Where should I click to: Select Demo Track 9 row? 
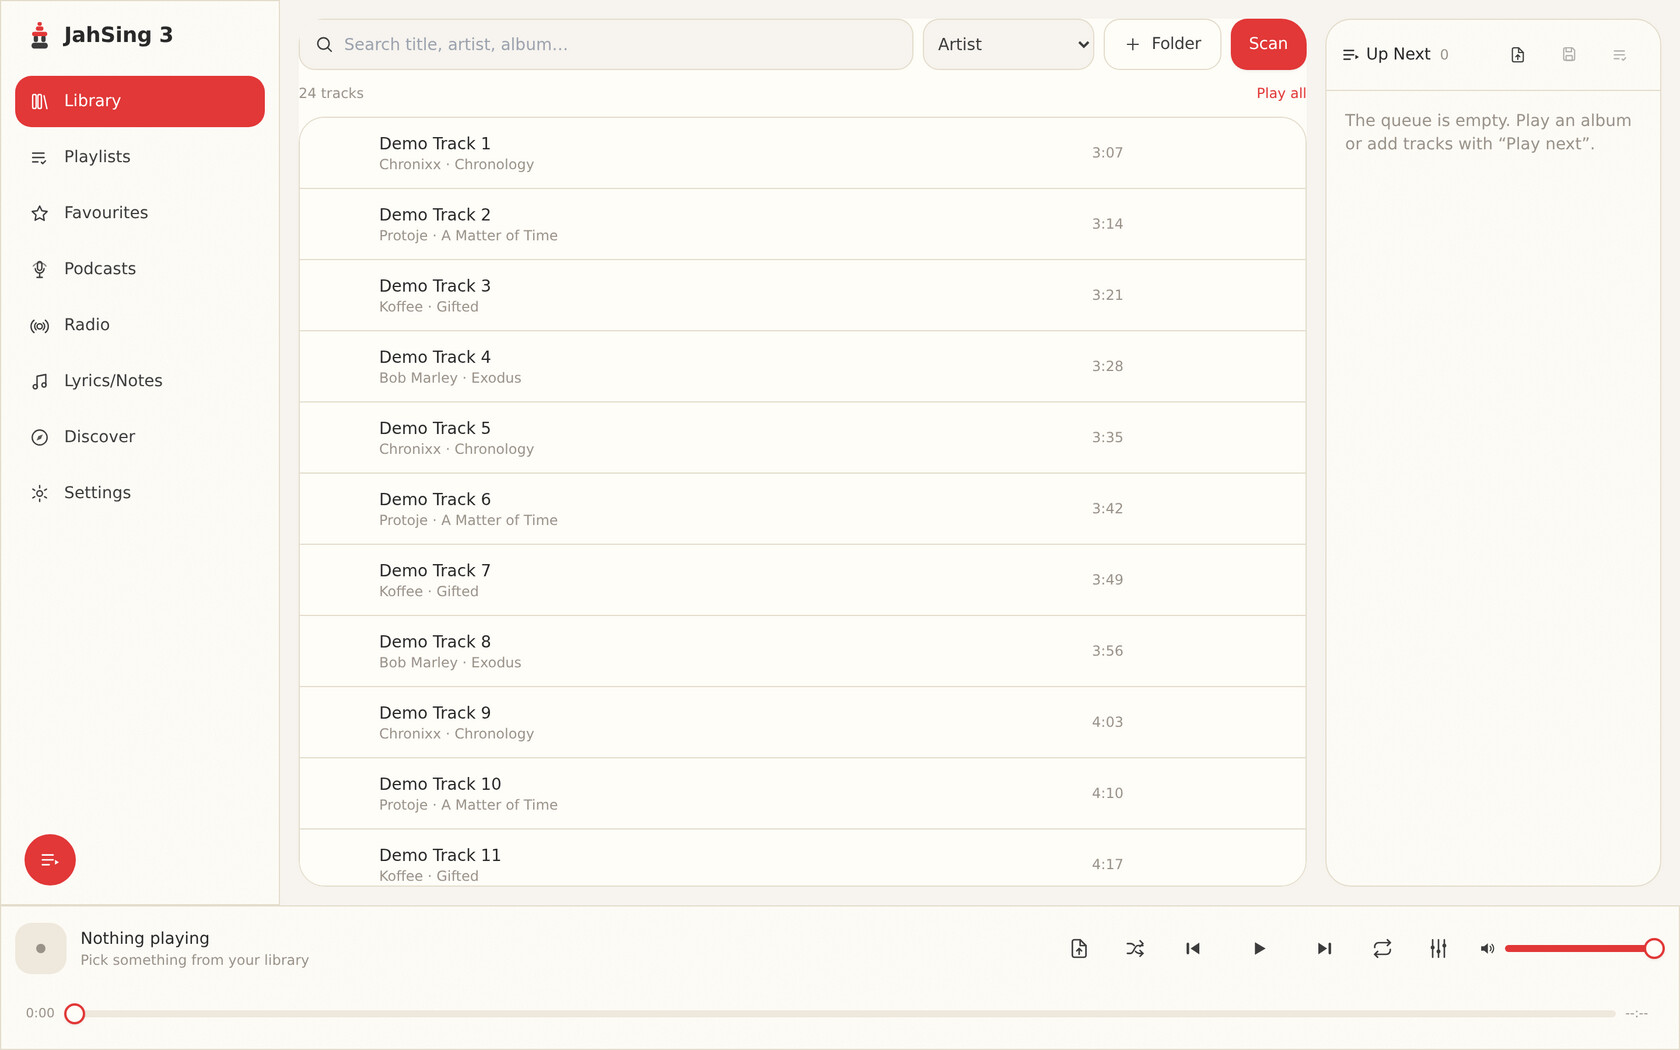coord(802,722)
